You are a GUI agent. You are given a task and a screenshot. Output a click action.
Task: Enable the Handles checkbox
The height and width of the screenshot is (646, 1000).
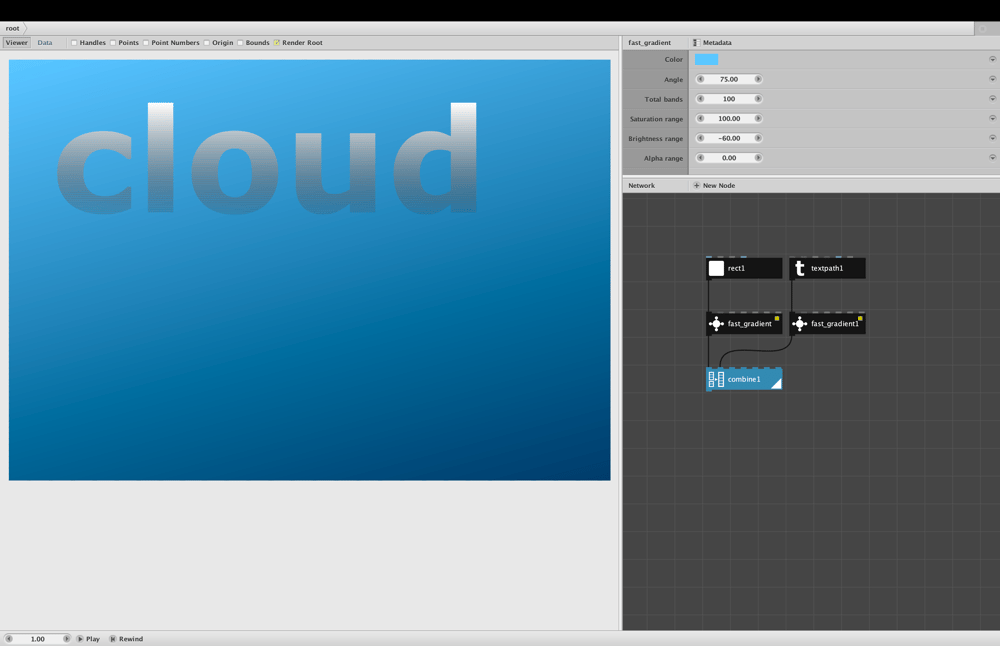click(74, 43)
